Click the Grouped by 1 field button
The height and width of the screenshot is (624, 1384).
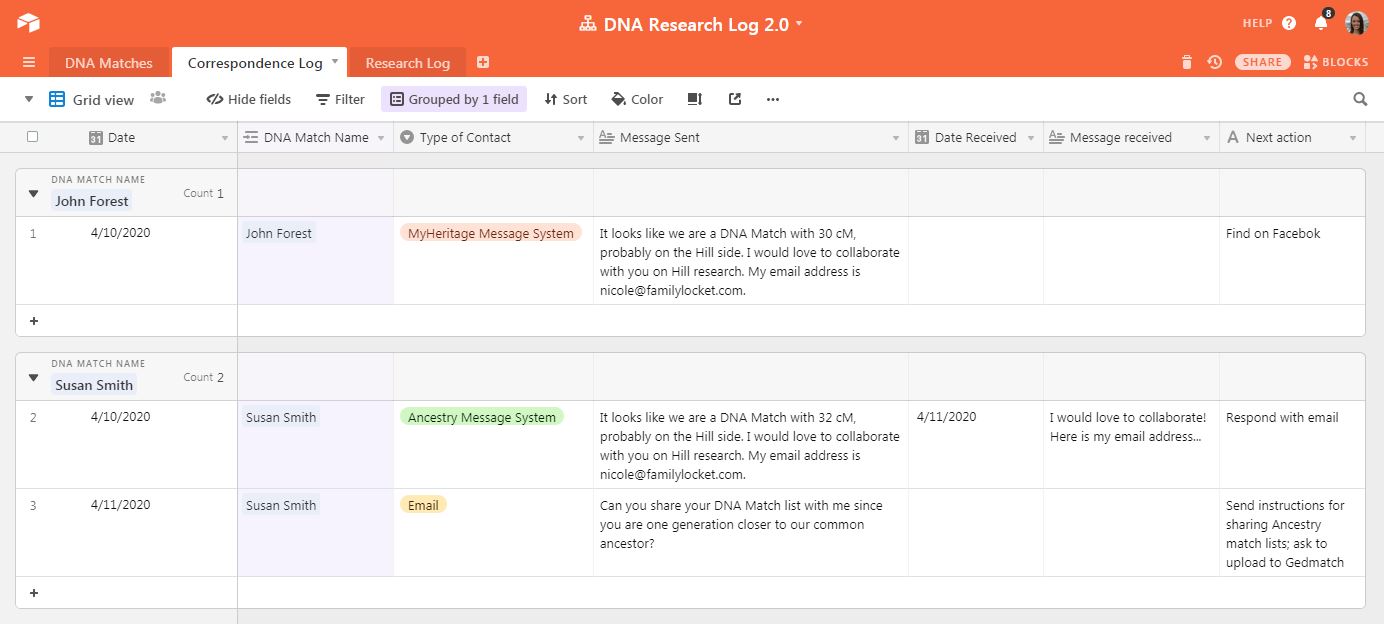[454, 99]
